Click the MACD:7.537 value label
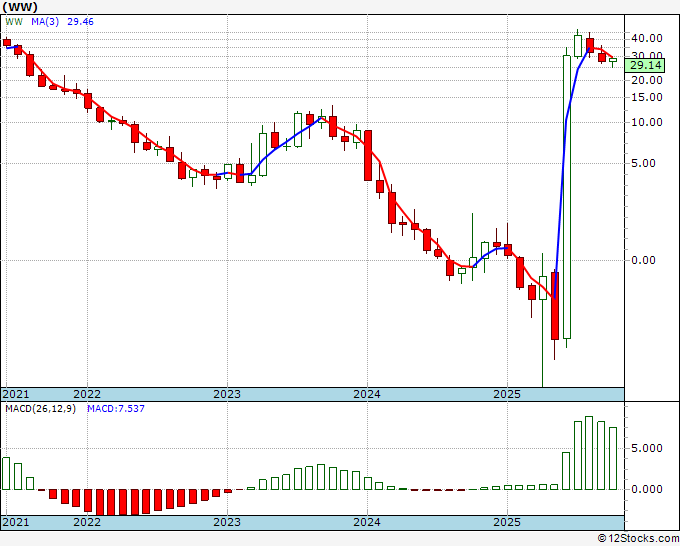 pyautogui.click(x=116, y=409)
